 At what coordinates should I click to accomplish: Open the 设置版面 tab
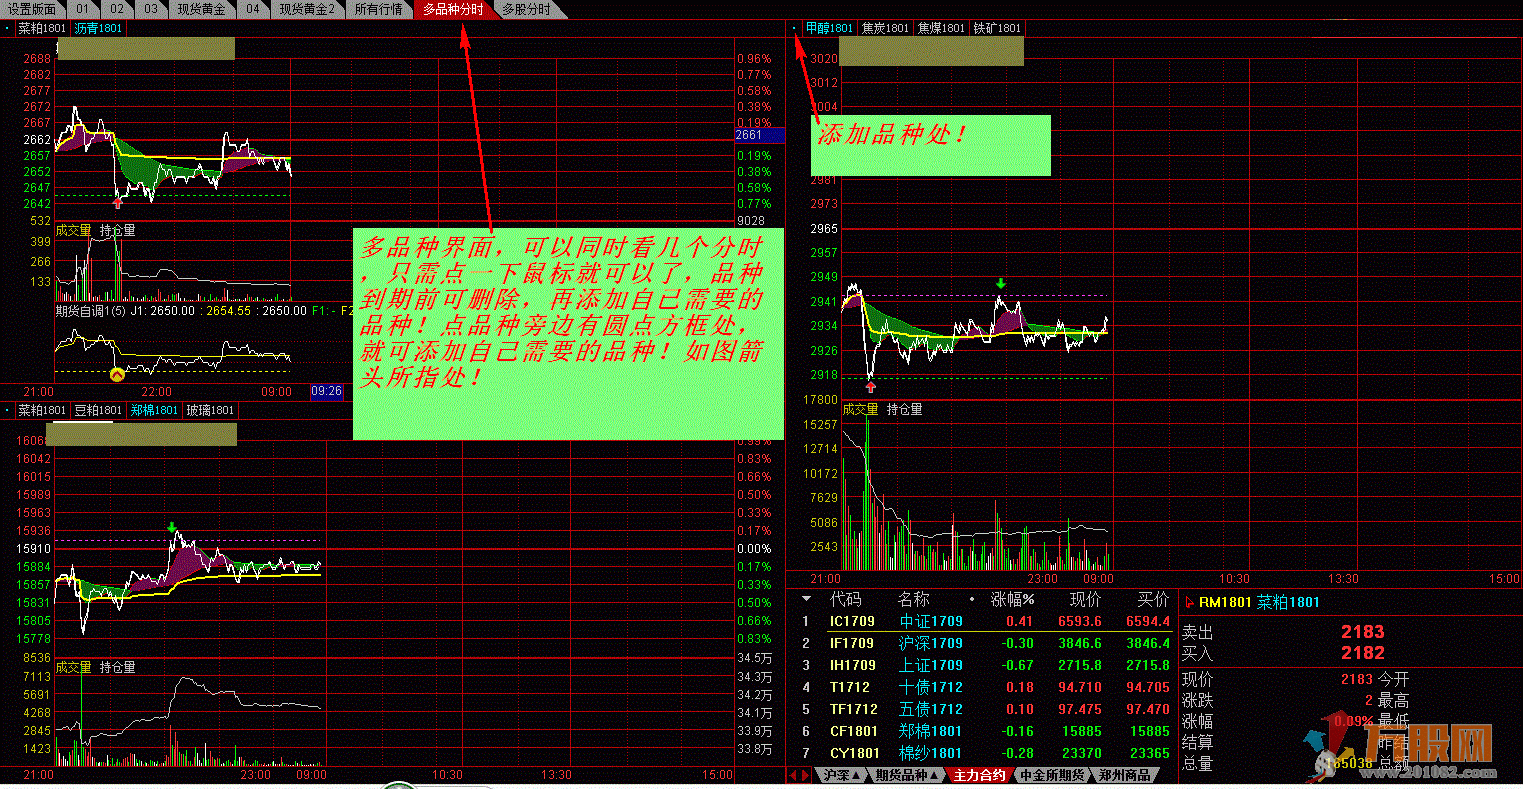(32, 9)
